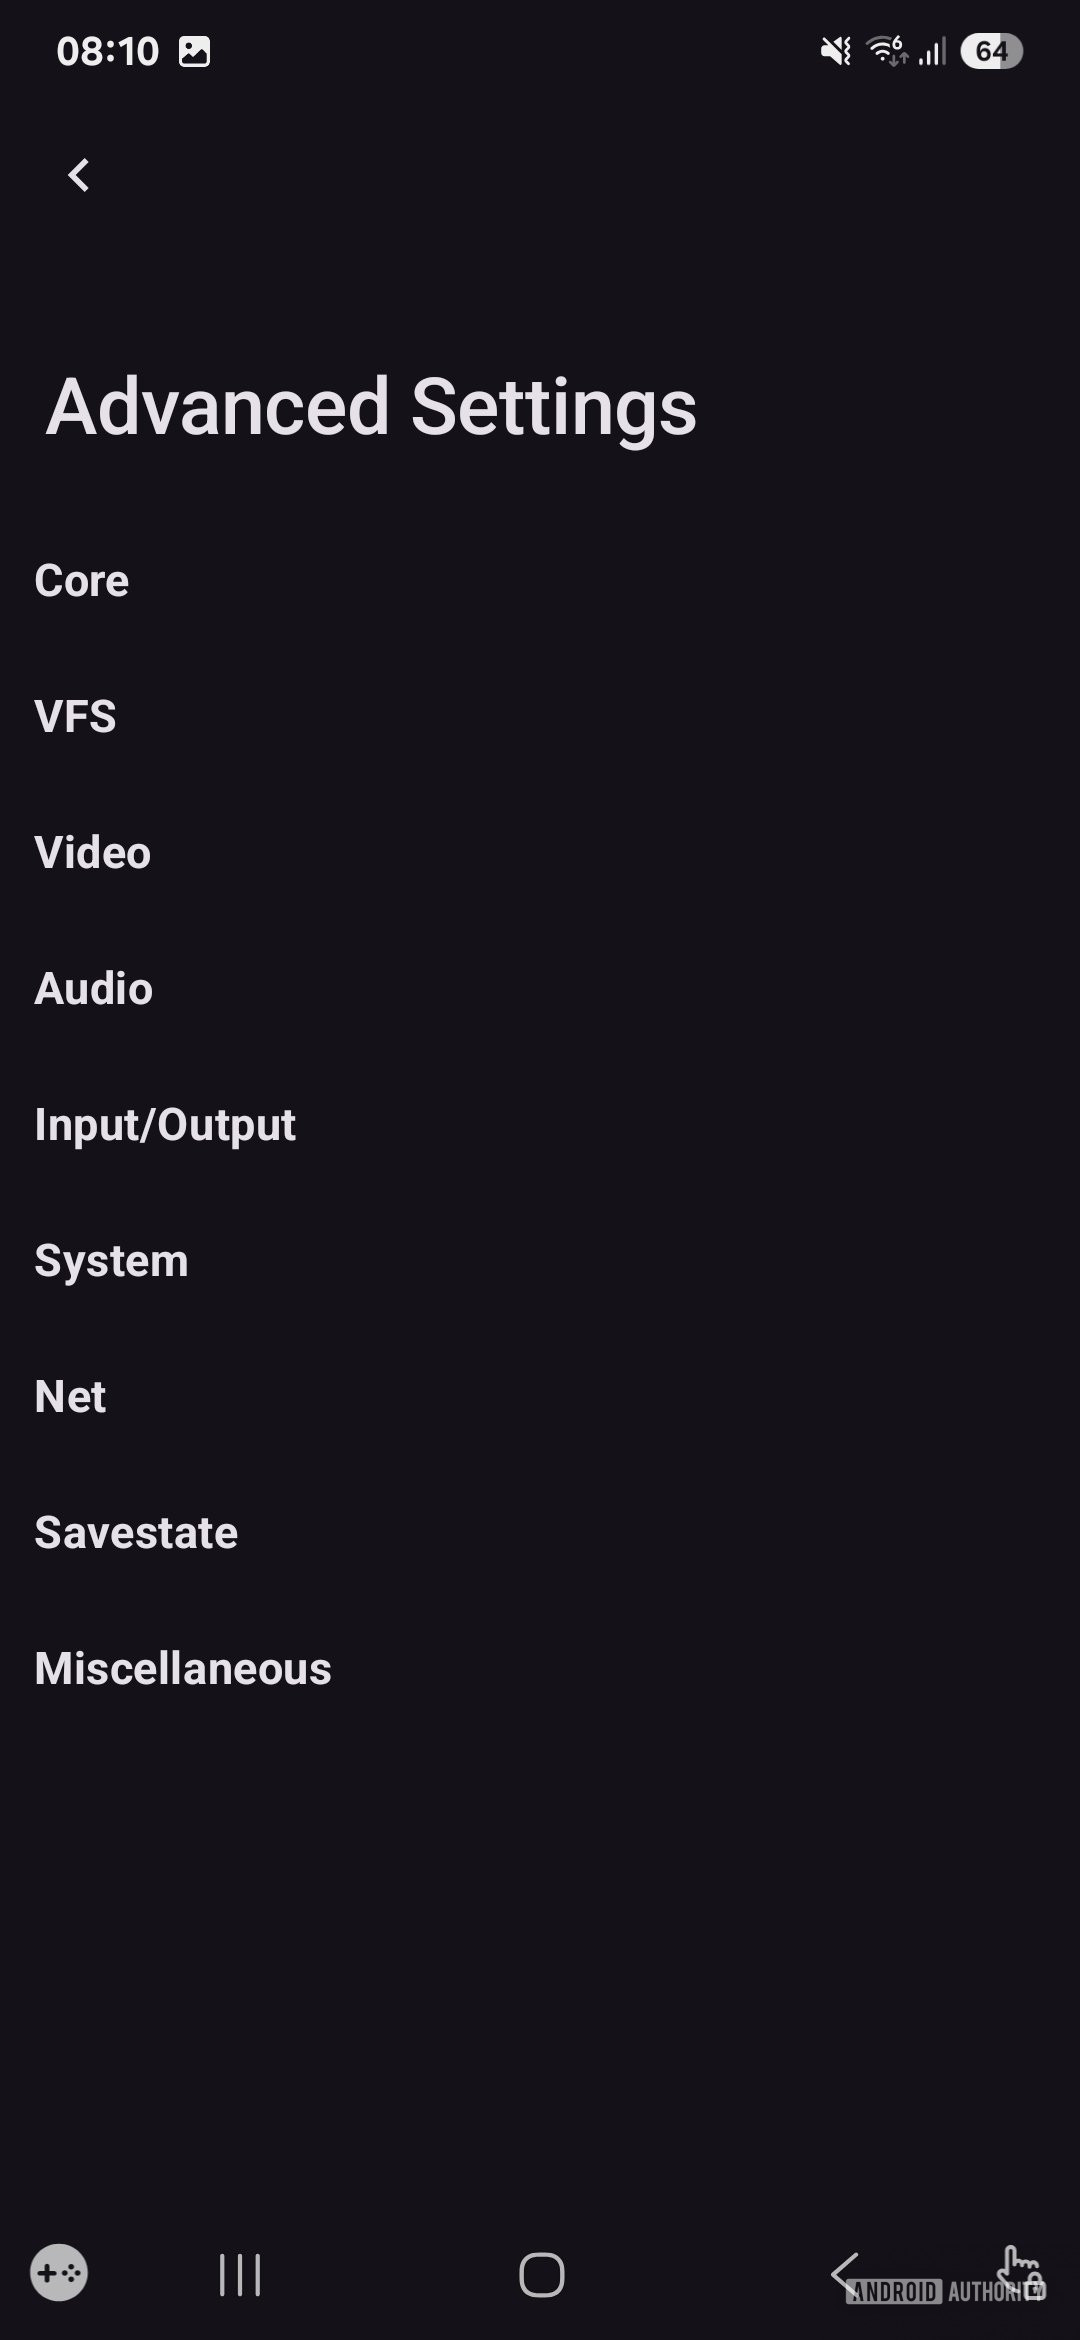Tap the navigation bar back arrow

[x=844, y=2273]
